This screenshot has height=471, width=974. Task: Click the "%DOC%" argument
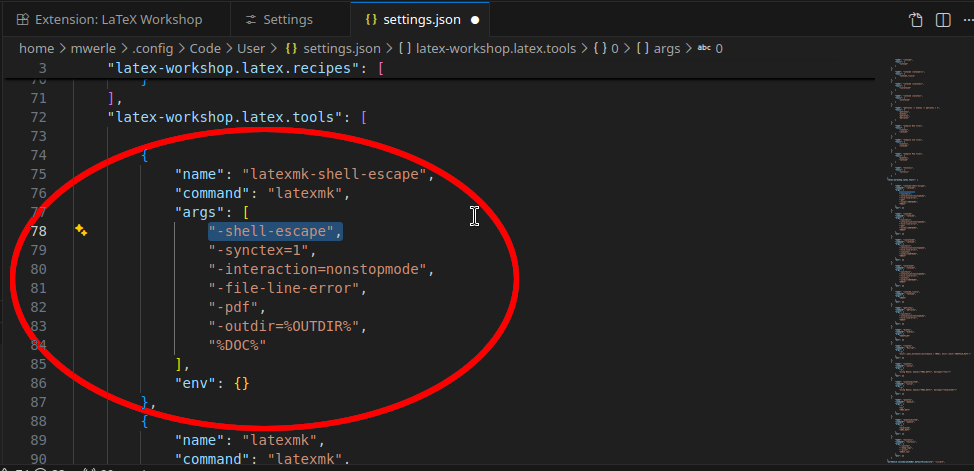(x=238, y=345)
